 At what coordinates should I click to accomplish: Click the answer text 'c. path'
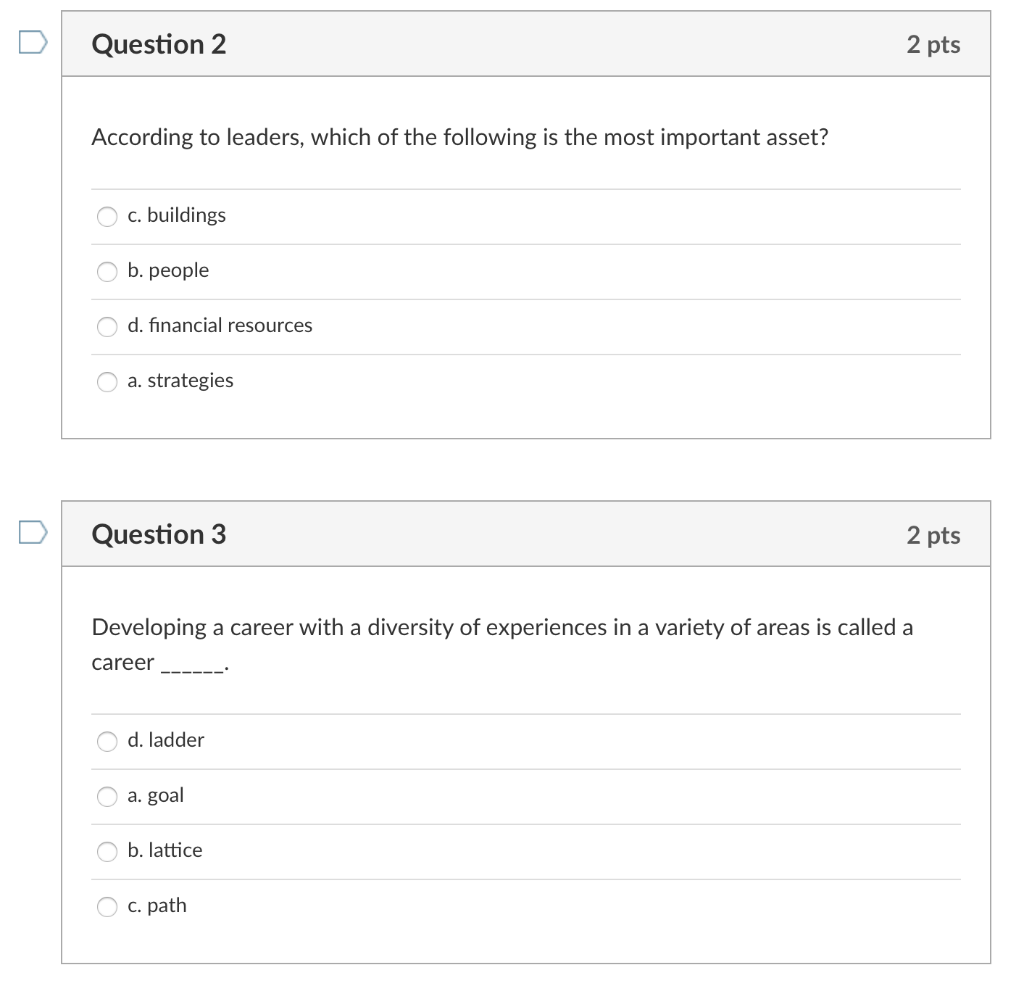pyautogui.click(x=157, y=906)
